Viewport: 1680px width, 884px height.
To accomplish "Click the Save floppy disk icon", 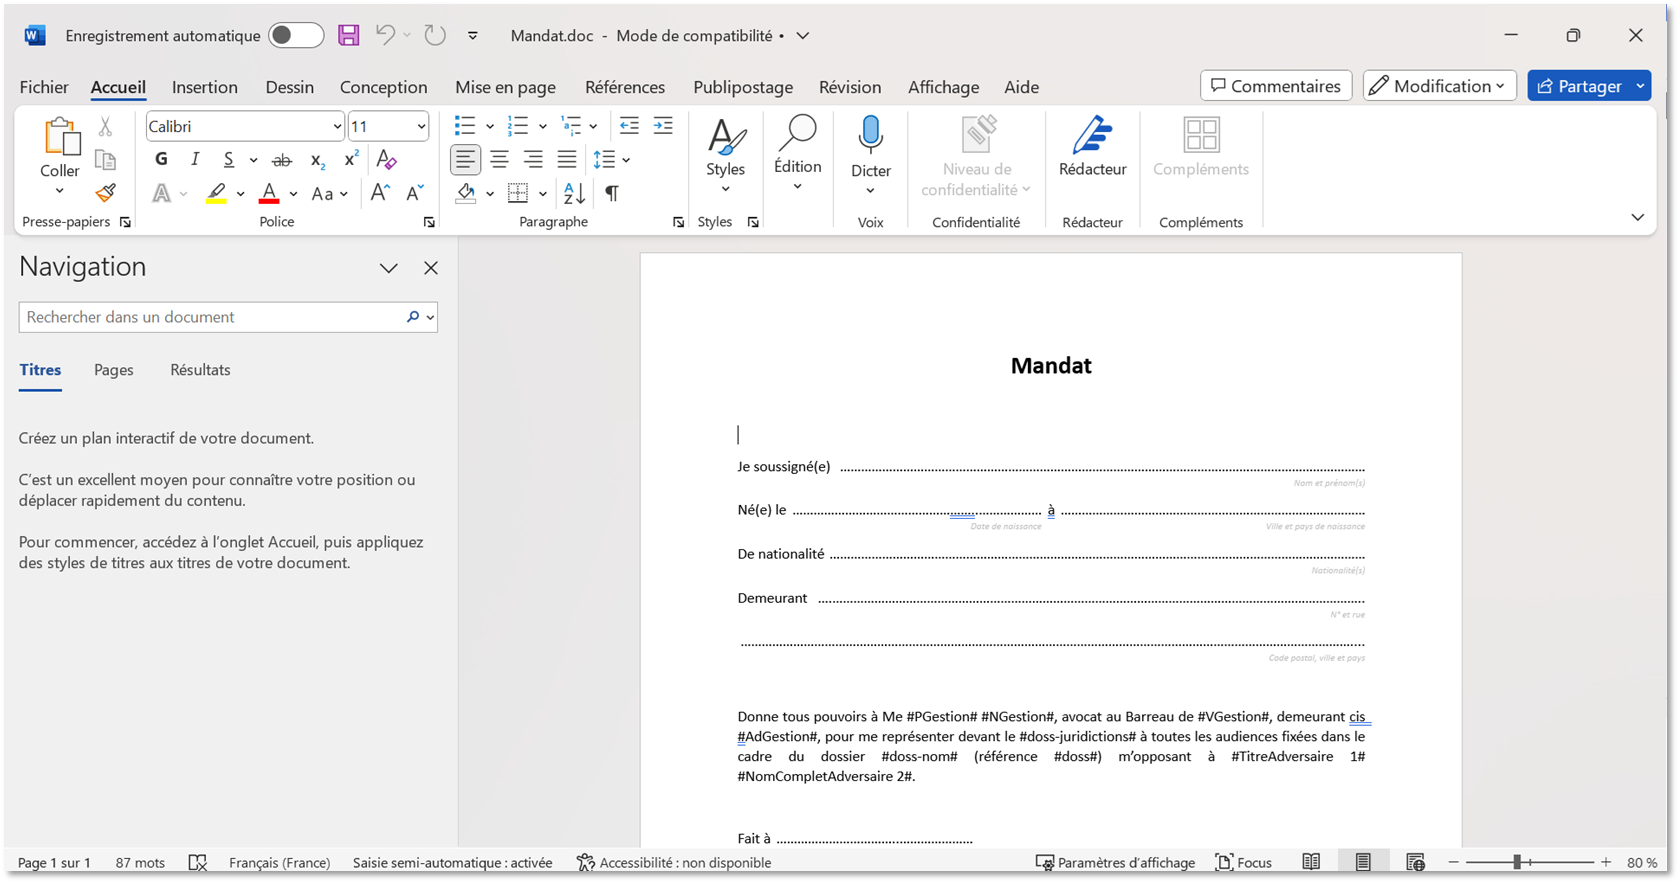I will click(348, 36).
